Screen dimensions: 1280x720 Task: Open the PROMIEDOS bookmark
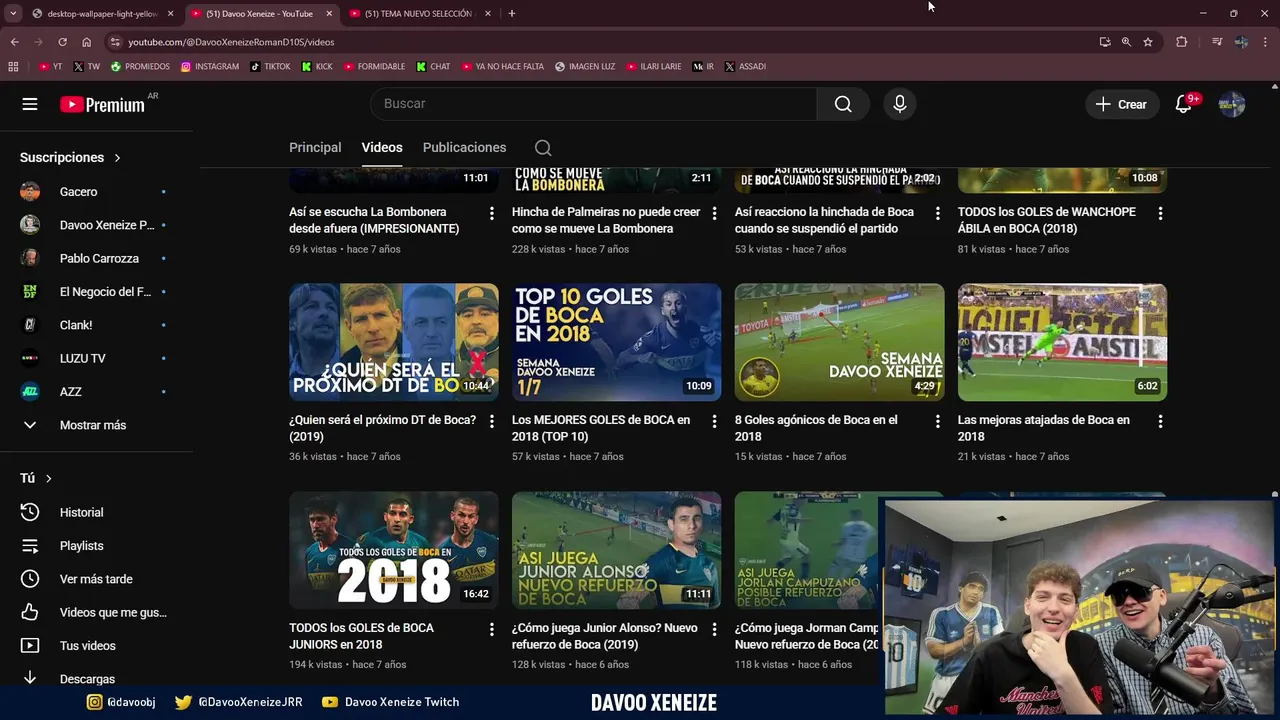[141, 66]
